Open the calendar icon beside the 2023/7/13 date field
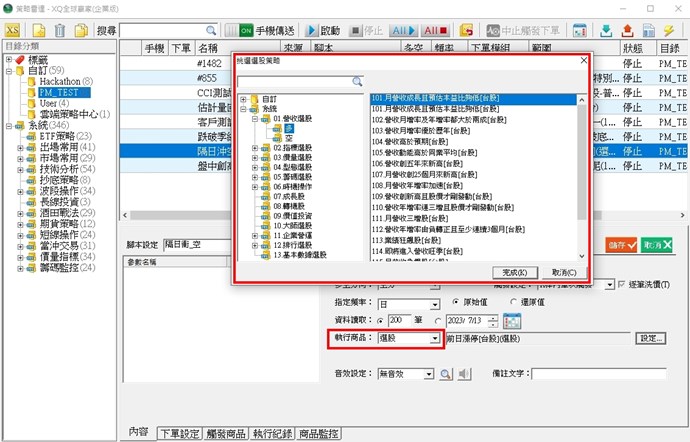 click(512, 321)
